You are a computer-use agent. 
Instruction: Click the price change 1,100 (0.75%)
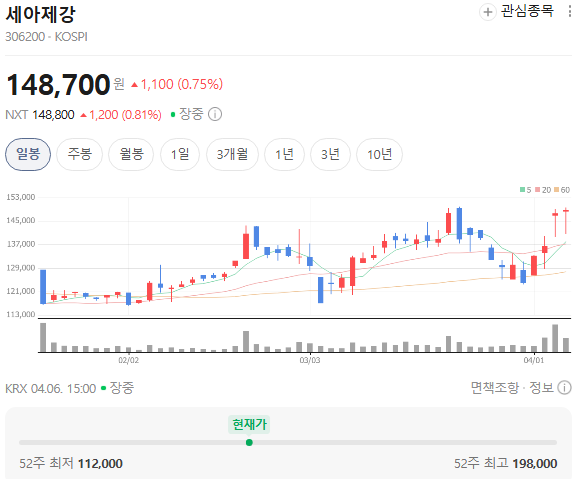[x=177, y=84]
